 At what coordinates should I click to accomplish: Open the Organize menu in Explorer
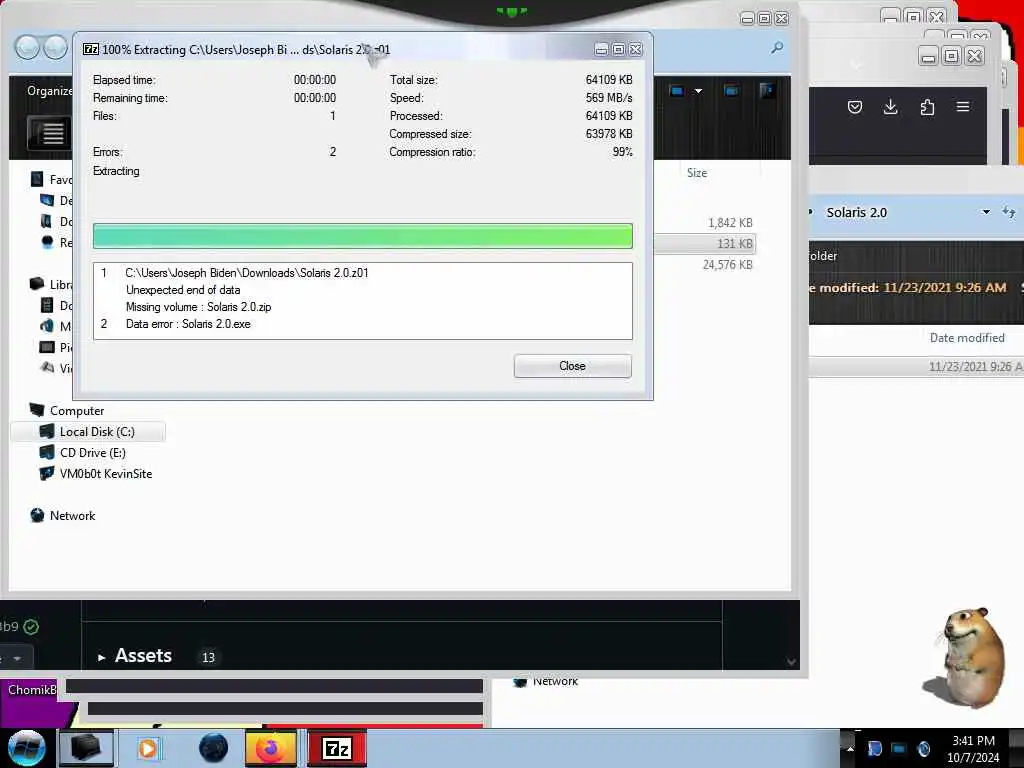[x=49, y=91]
